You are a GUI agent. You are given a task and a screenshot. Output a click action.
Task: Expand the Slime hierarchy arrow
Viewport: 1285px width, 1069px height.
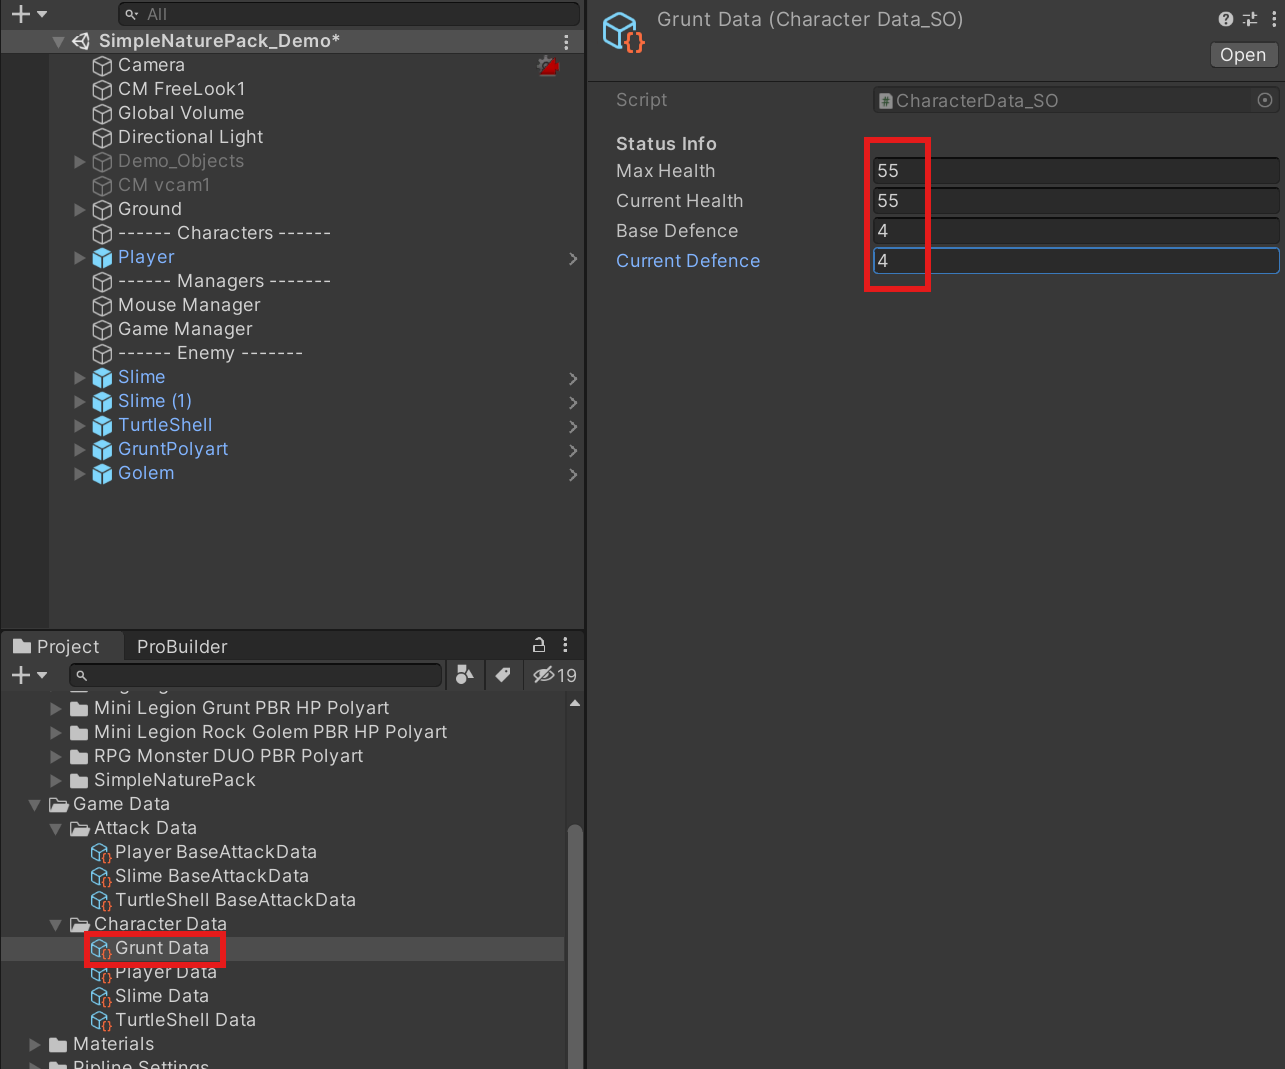click(x=80, y=377)
